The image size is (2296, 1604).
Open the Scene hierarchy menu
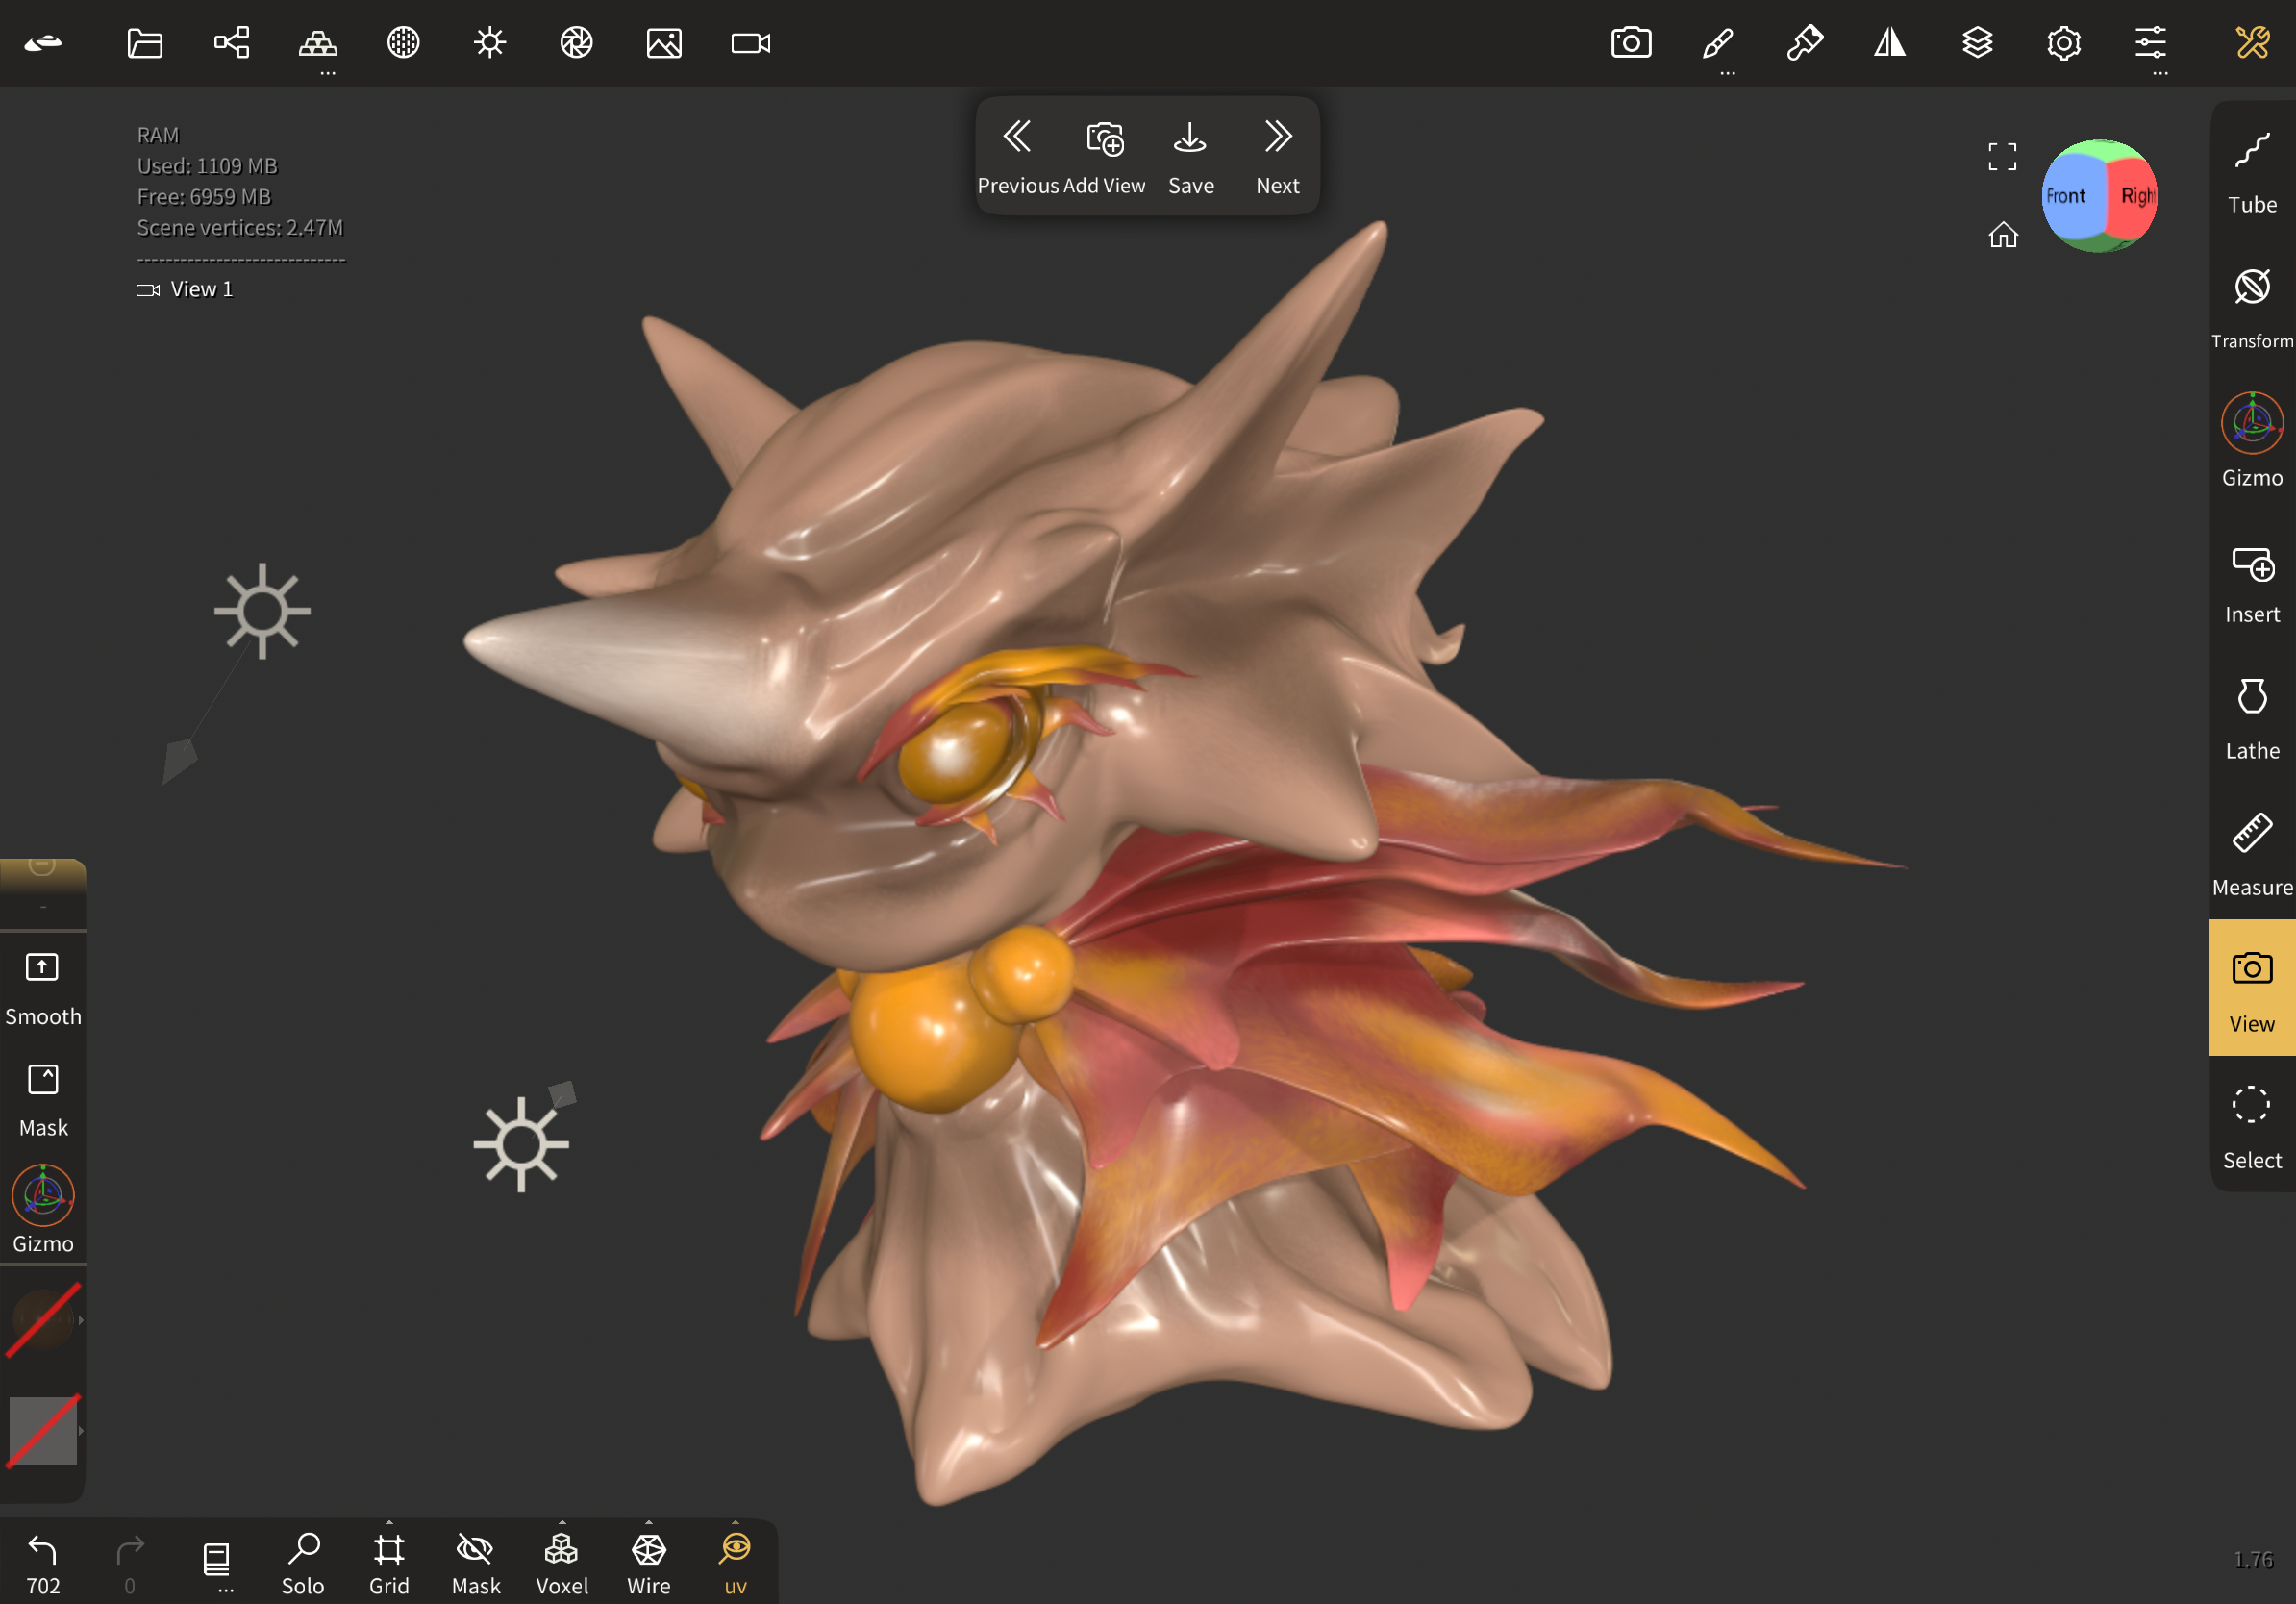click(231, 43)
